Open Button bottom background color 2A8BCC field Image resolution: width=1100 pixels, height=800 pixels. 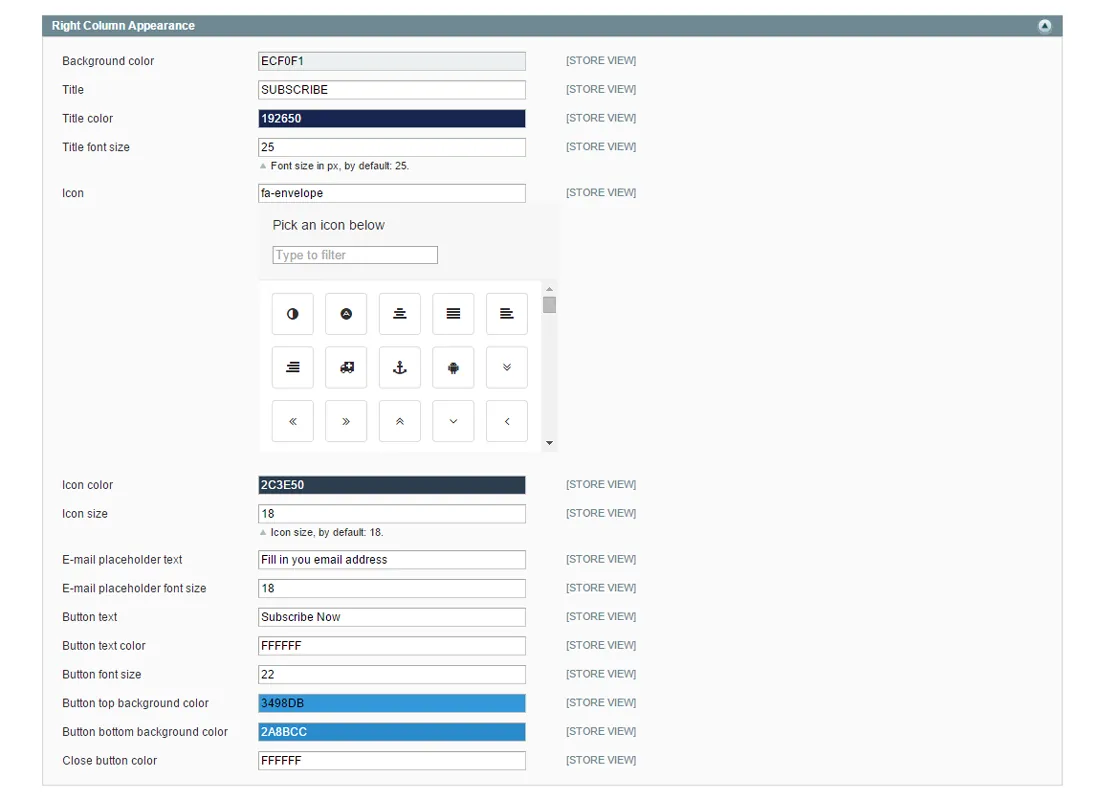click(391, 732)
